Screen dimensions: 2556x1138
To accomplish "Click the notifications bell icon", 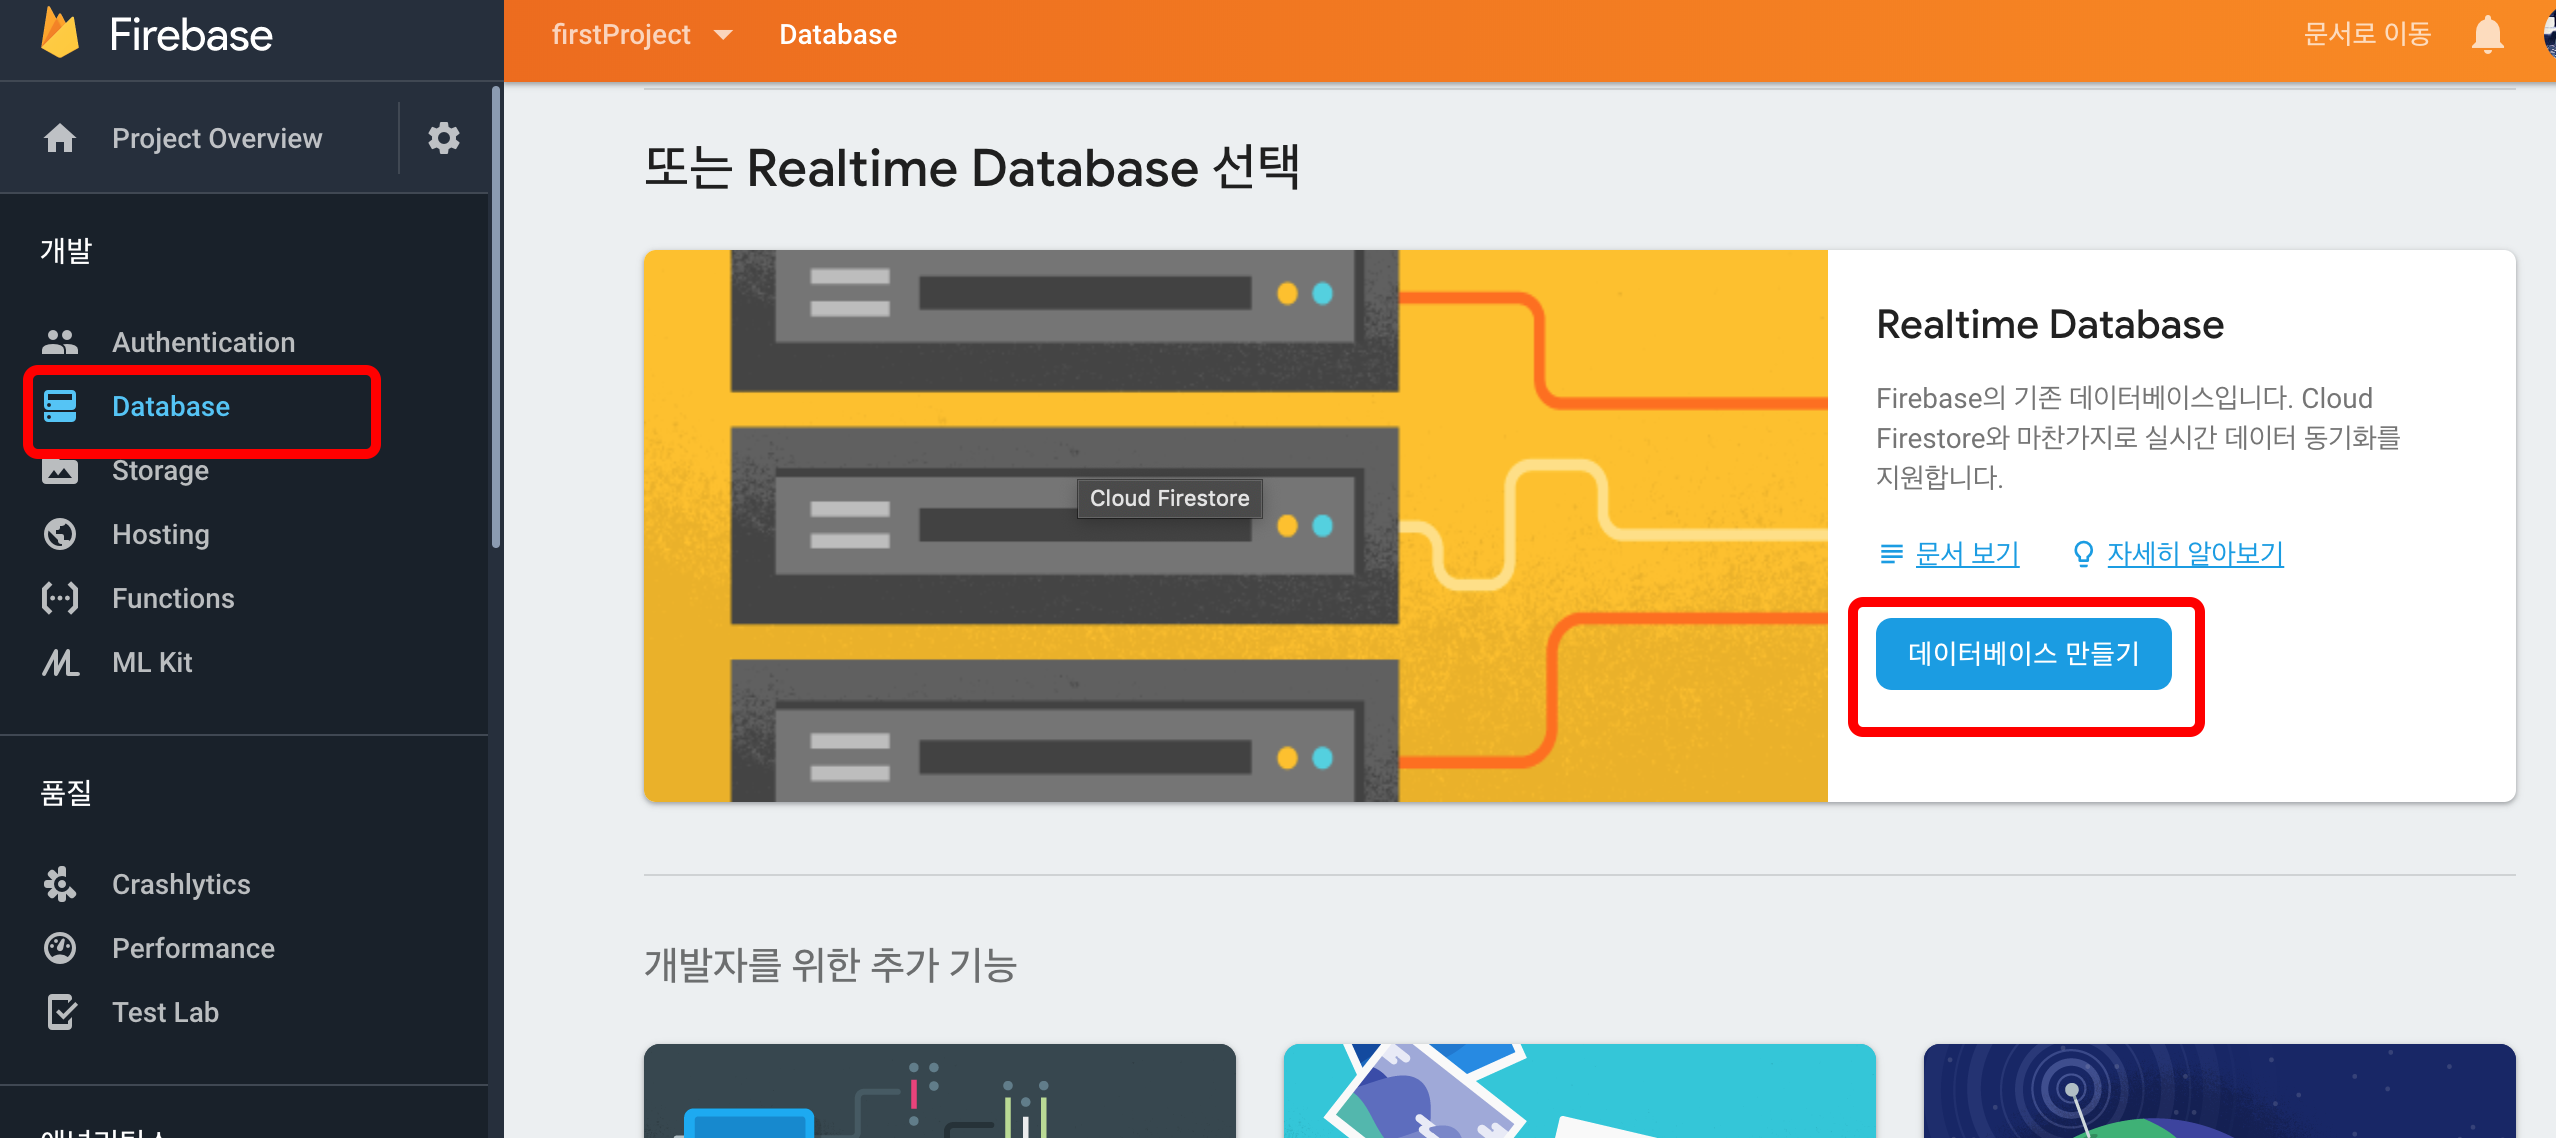I will (2487, 36).
